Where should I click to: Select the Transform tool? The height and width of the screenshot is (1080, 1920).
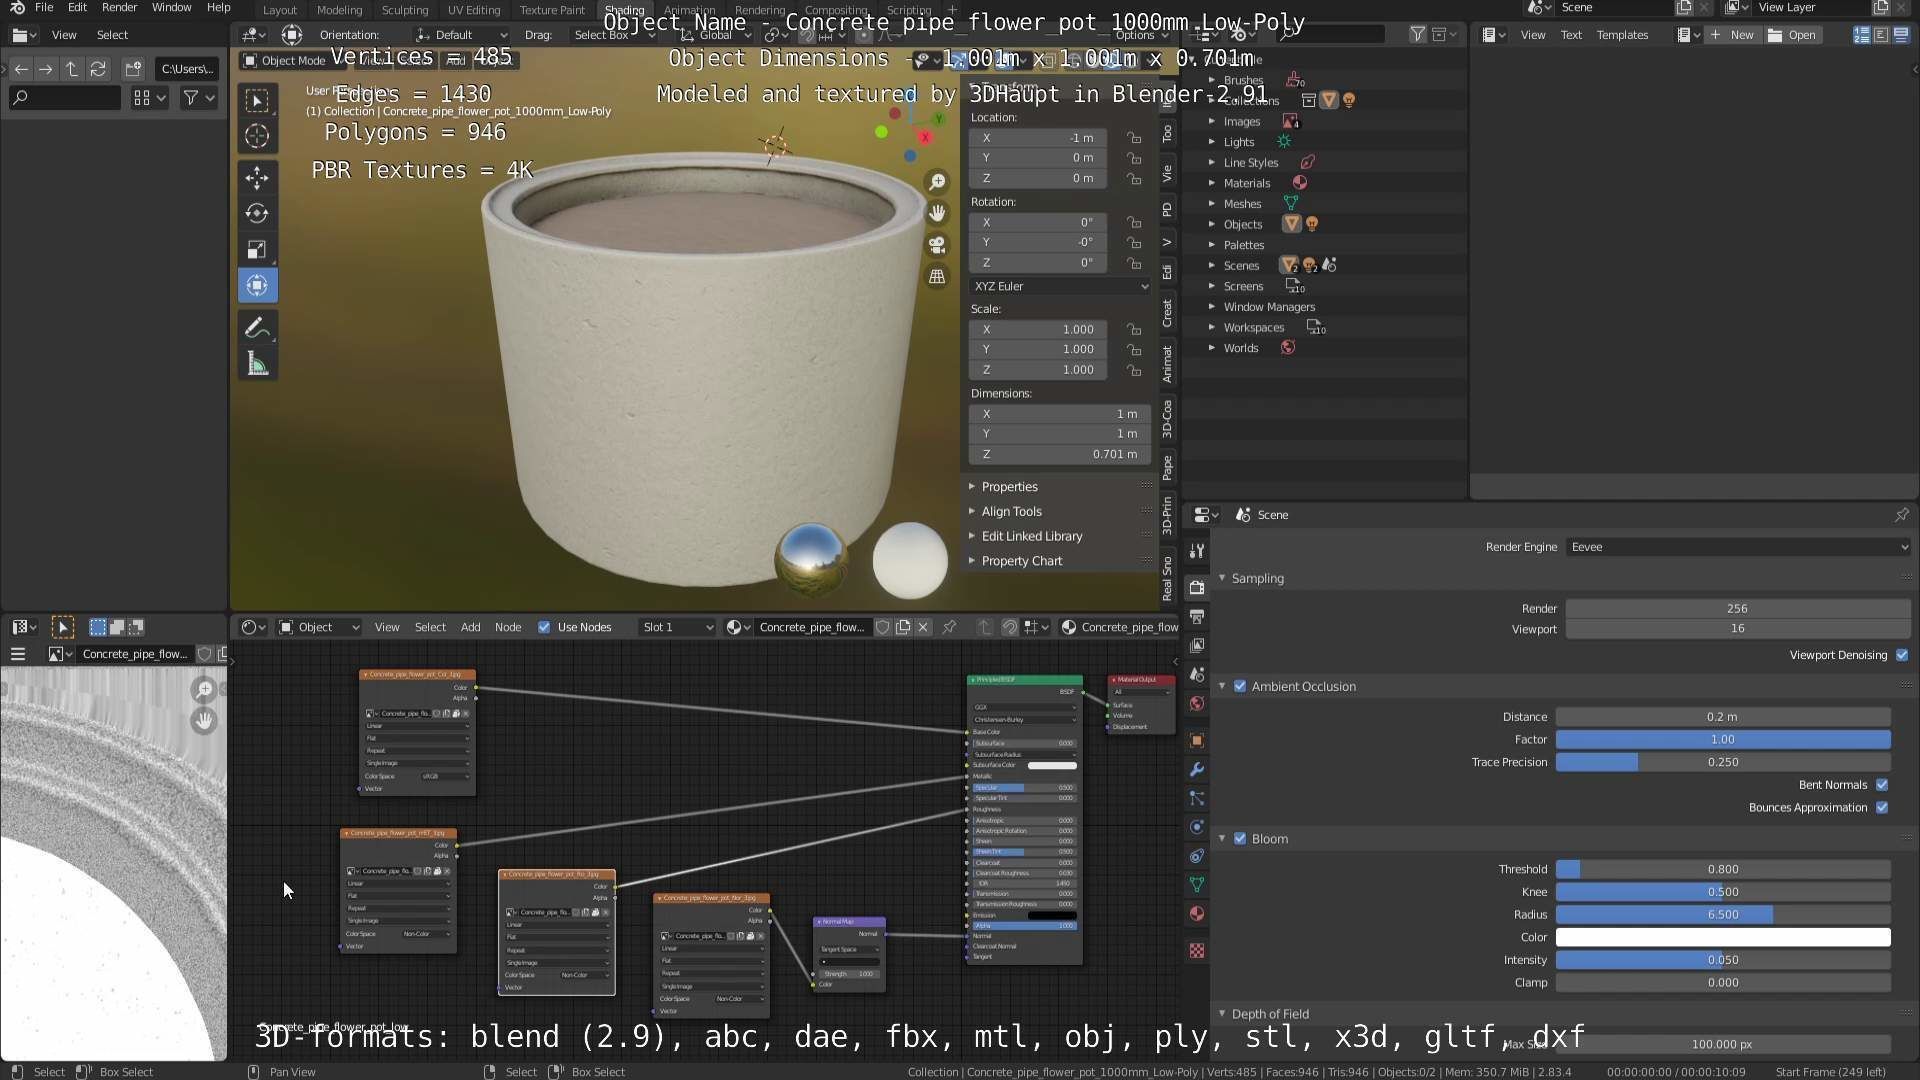point(257,286)
